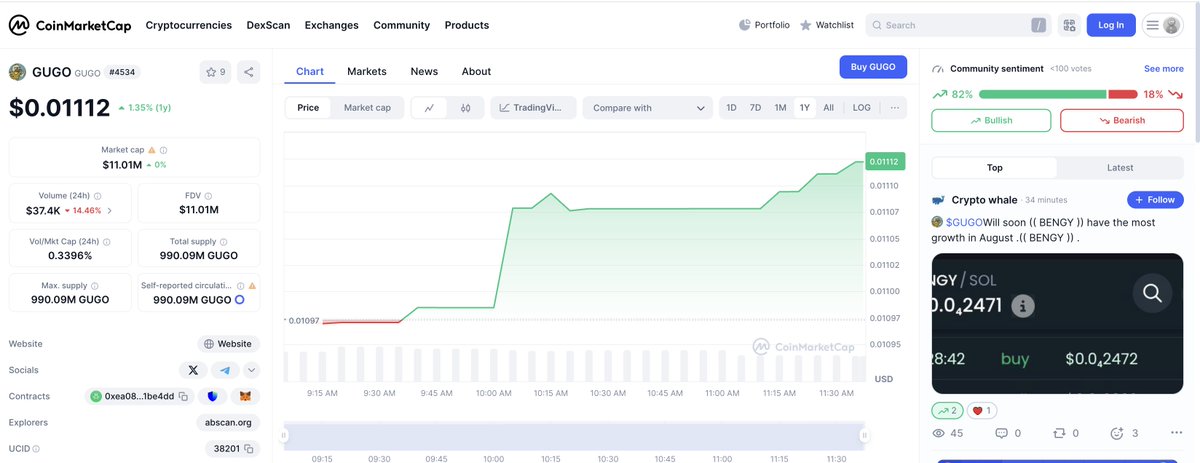Select the All time range
Image resolution: width=1200 pixels, height=463 pixels.
tap(828, 108)
